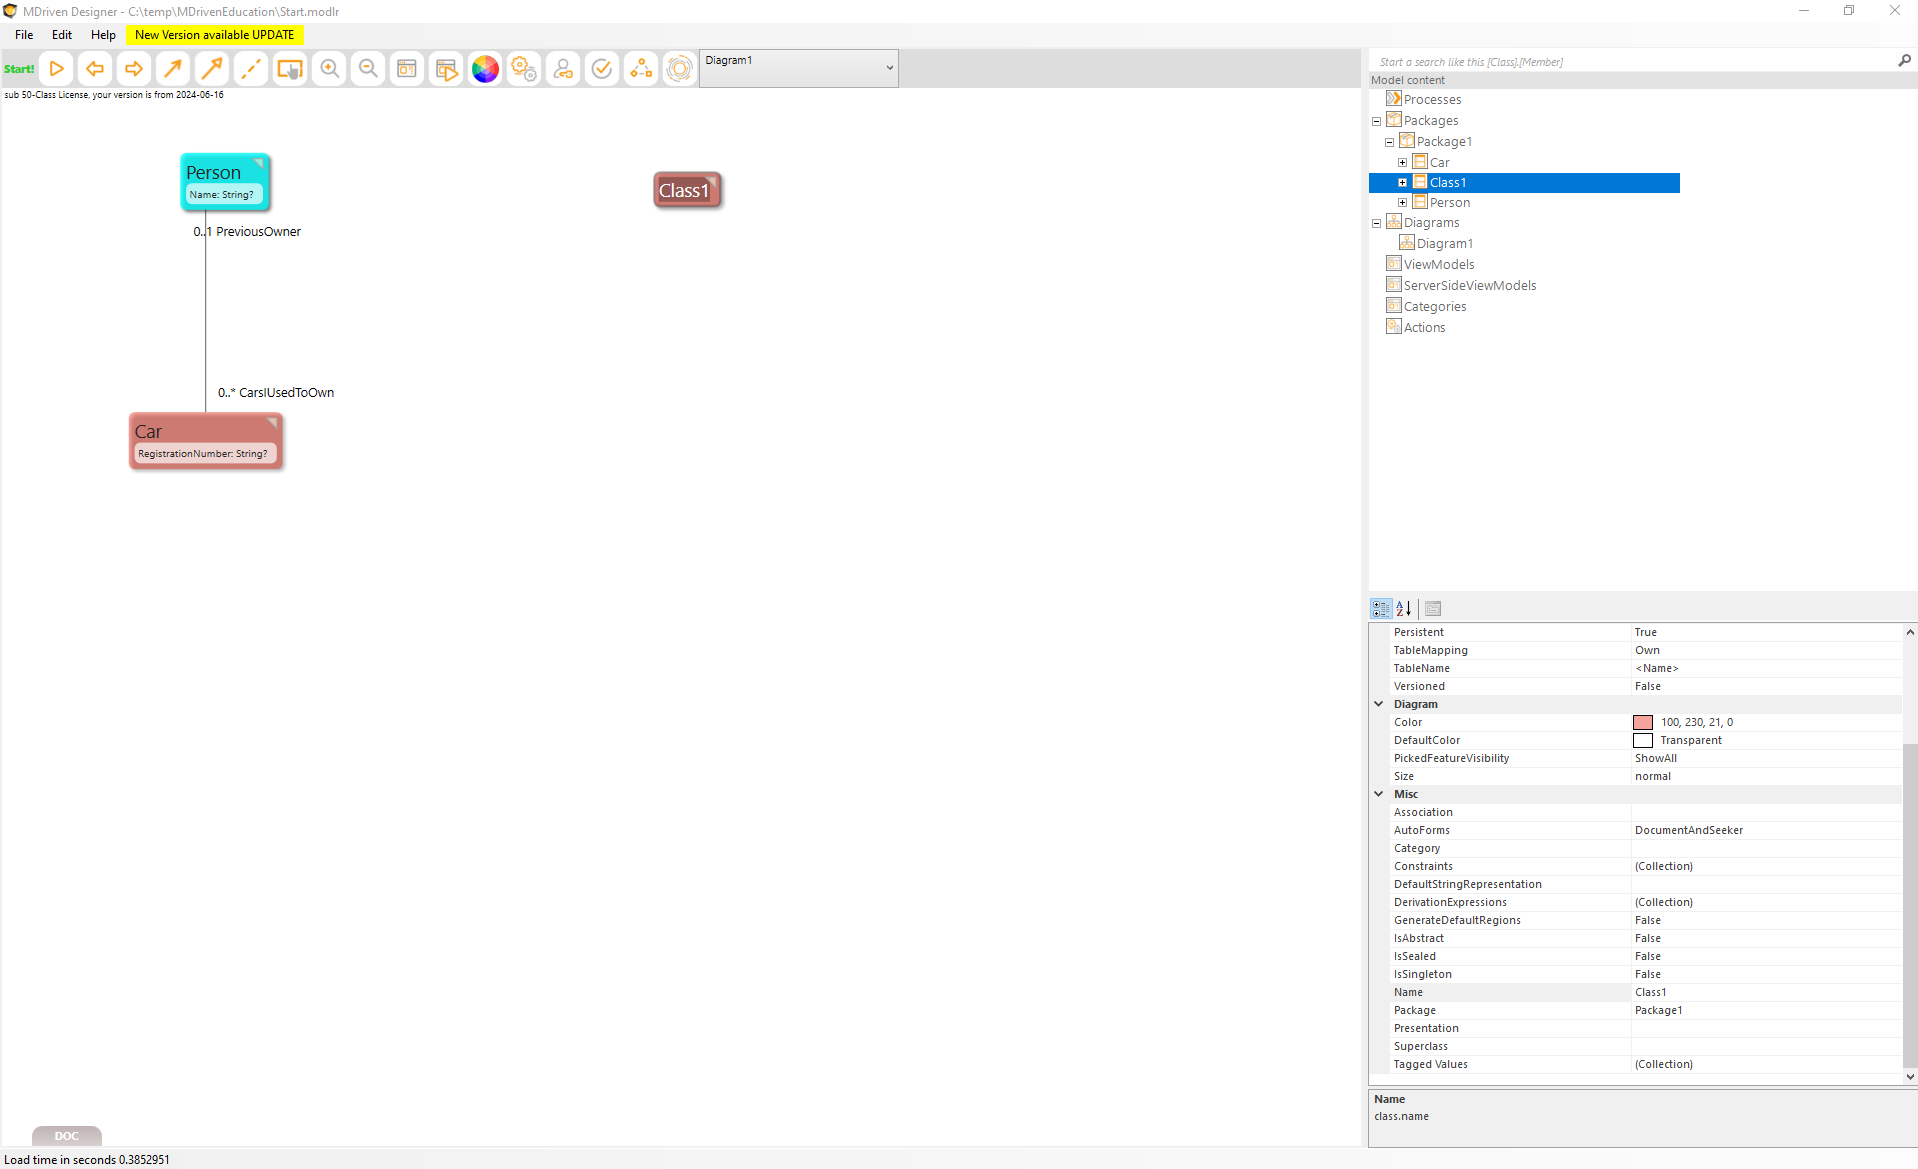Switch property grid to alphabetical sort
1918x1169 pixels.
[1404, 608]
